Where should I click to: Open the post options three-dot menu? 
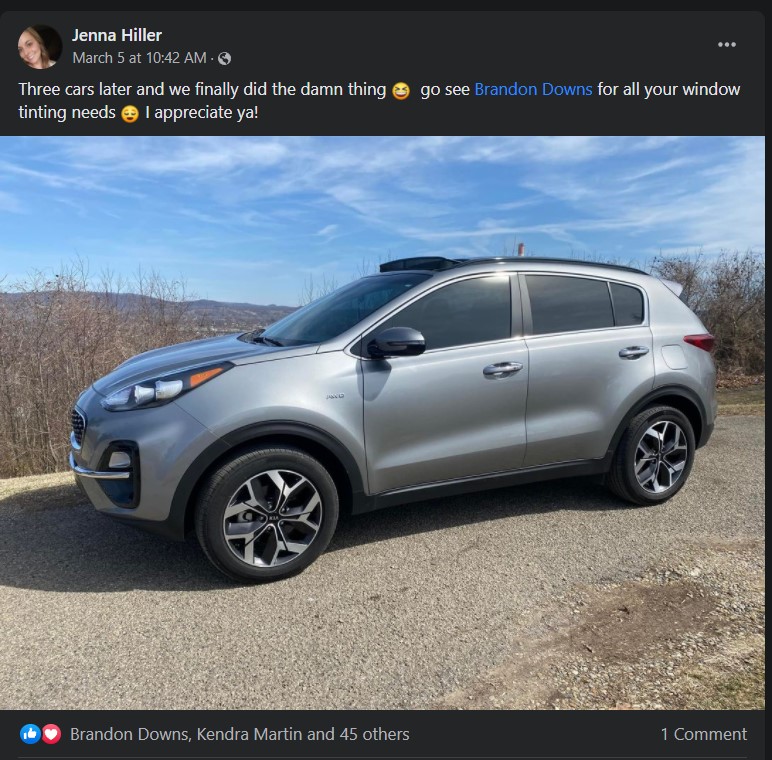(x=726, y=45)
